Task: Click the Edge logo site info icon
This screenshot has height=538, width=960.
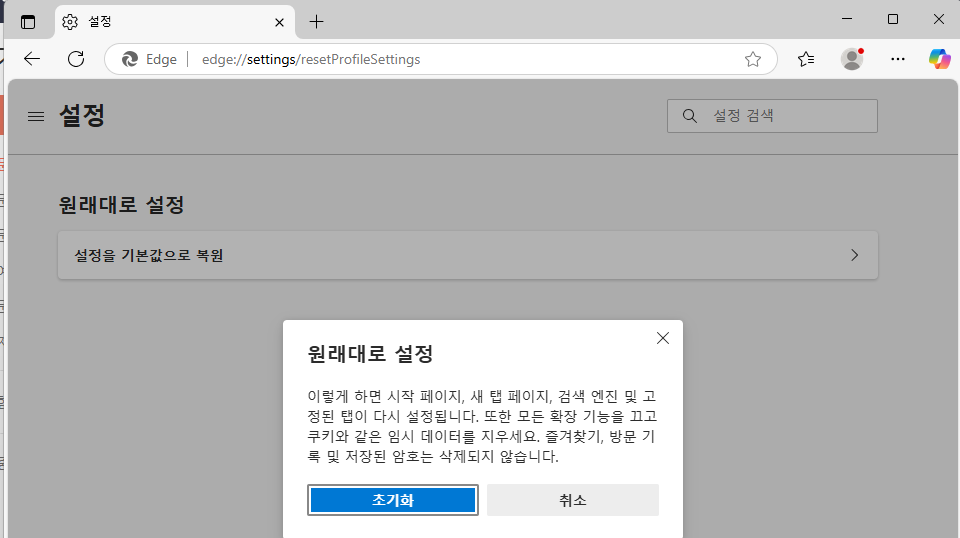Action: [x=130, y=59]
